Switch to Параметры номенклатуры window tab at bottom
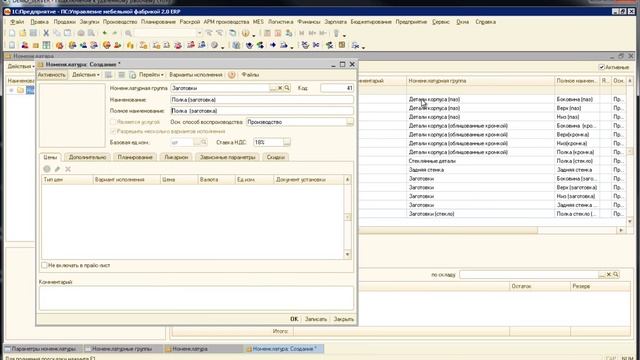The image size is (640, 360). click(x=44, y=349)
